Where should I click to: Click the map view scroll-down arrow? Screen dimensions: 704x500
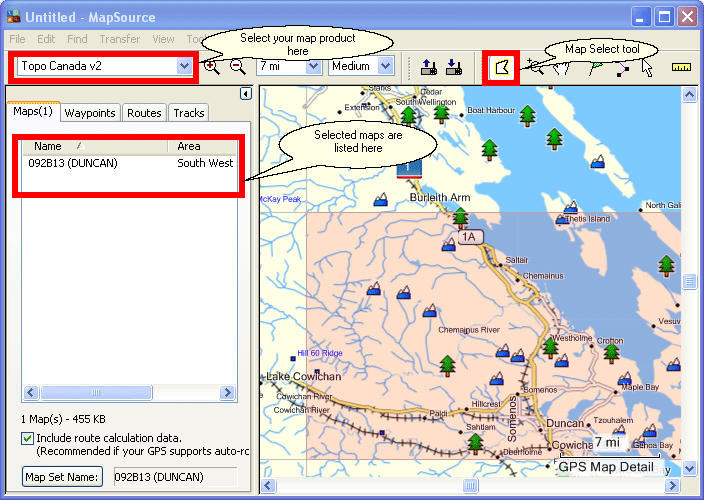coord(689,469)
